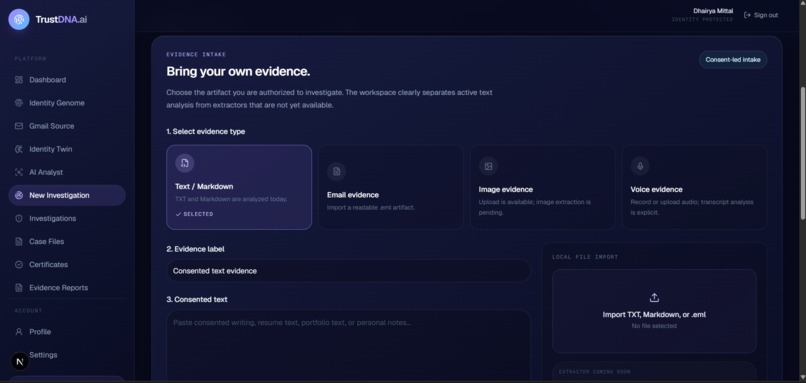806x383 pixels.
Task: Choose Email evidence type card
Action: 391,187
